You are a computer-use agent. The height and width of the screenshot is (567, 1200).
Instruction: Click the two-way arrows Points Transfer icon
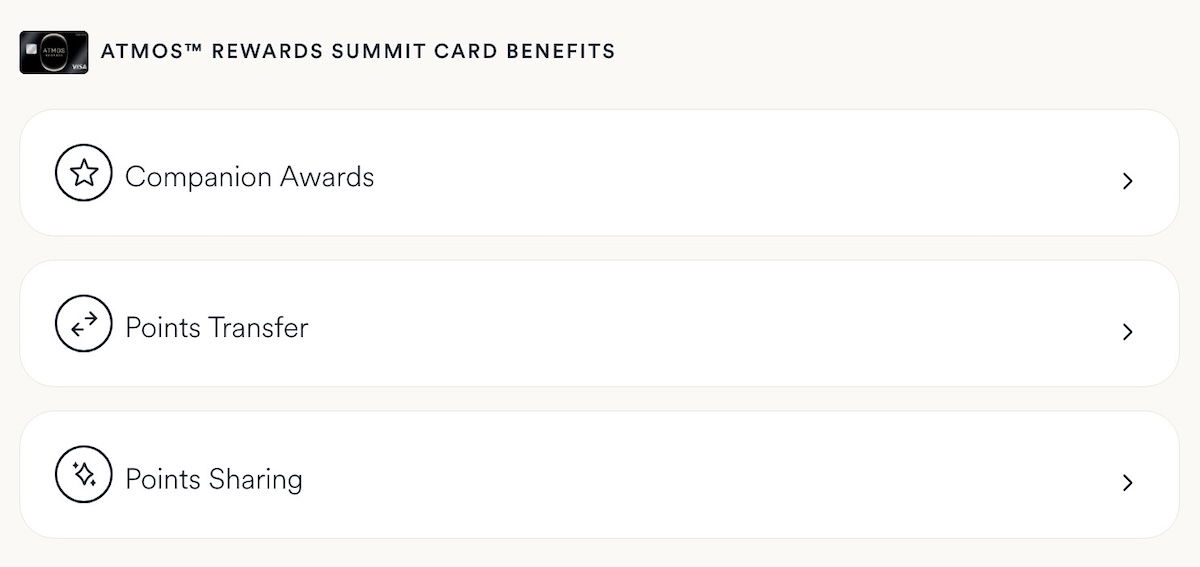[84, 324]
